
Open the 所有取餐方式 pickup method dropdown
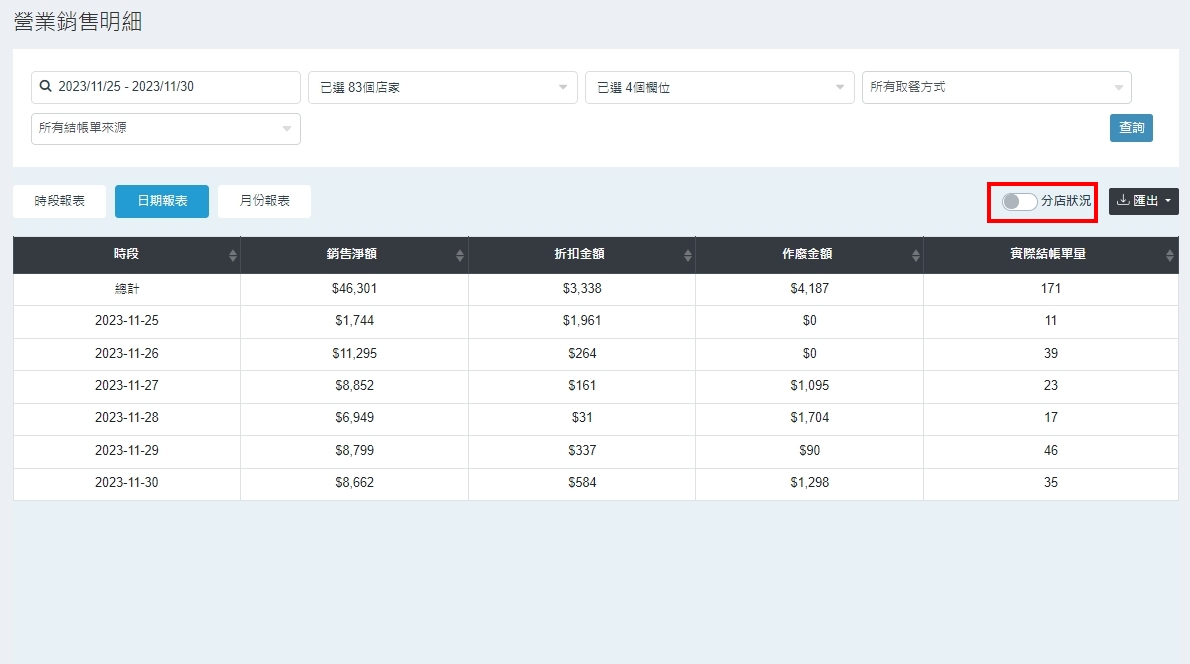pos(996,88)
